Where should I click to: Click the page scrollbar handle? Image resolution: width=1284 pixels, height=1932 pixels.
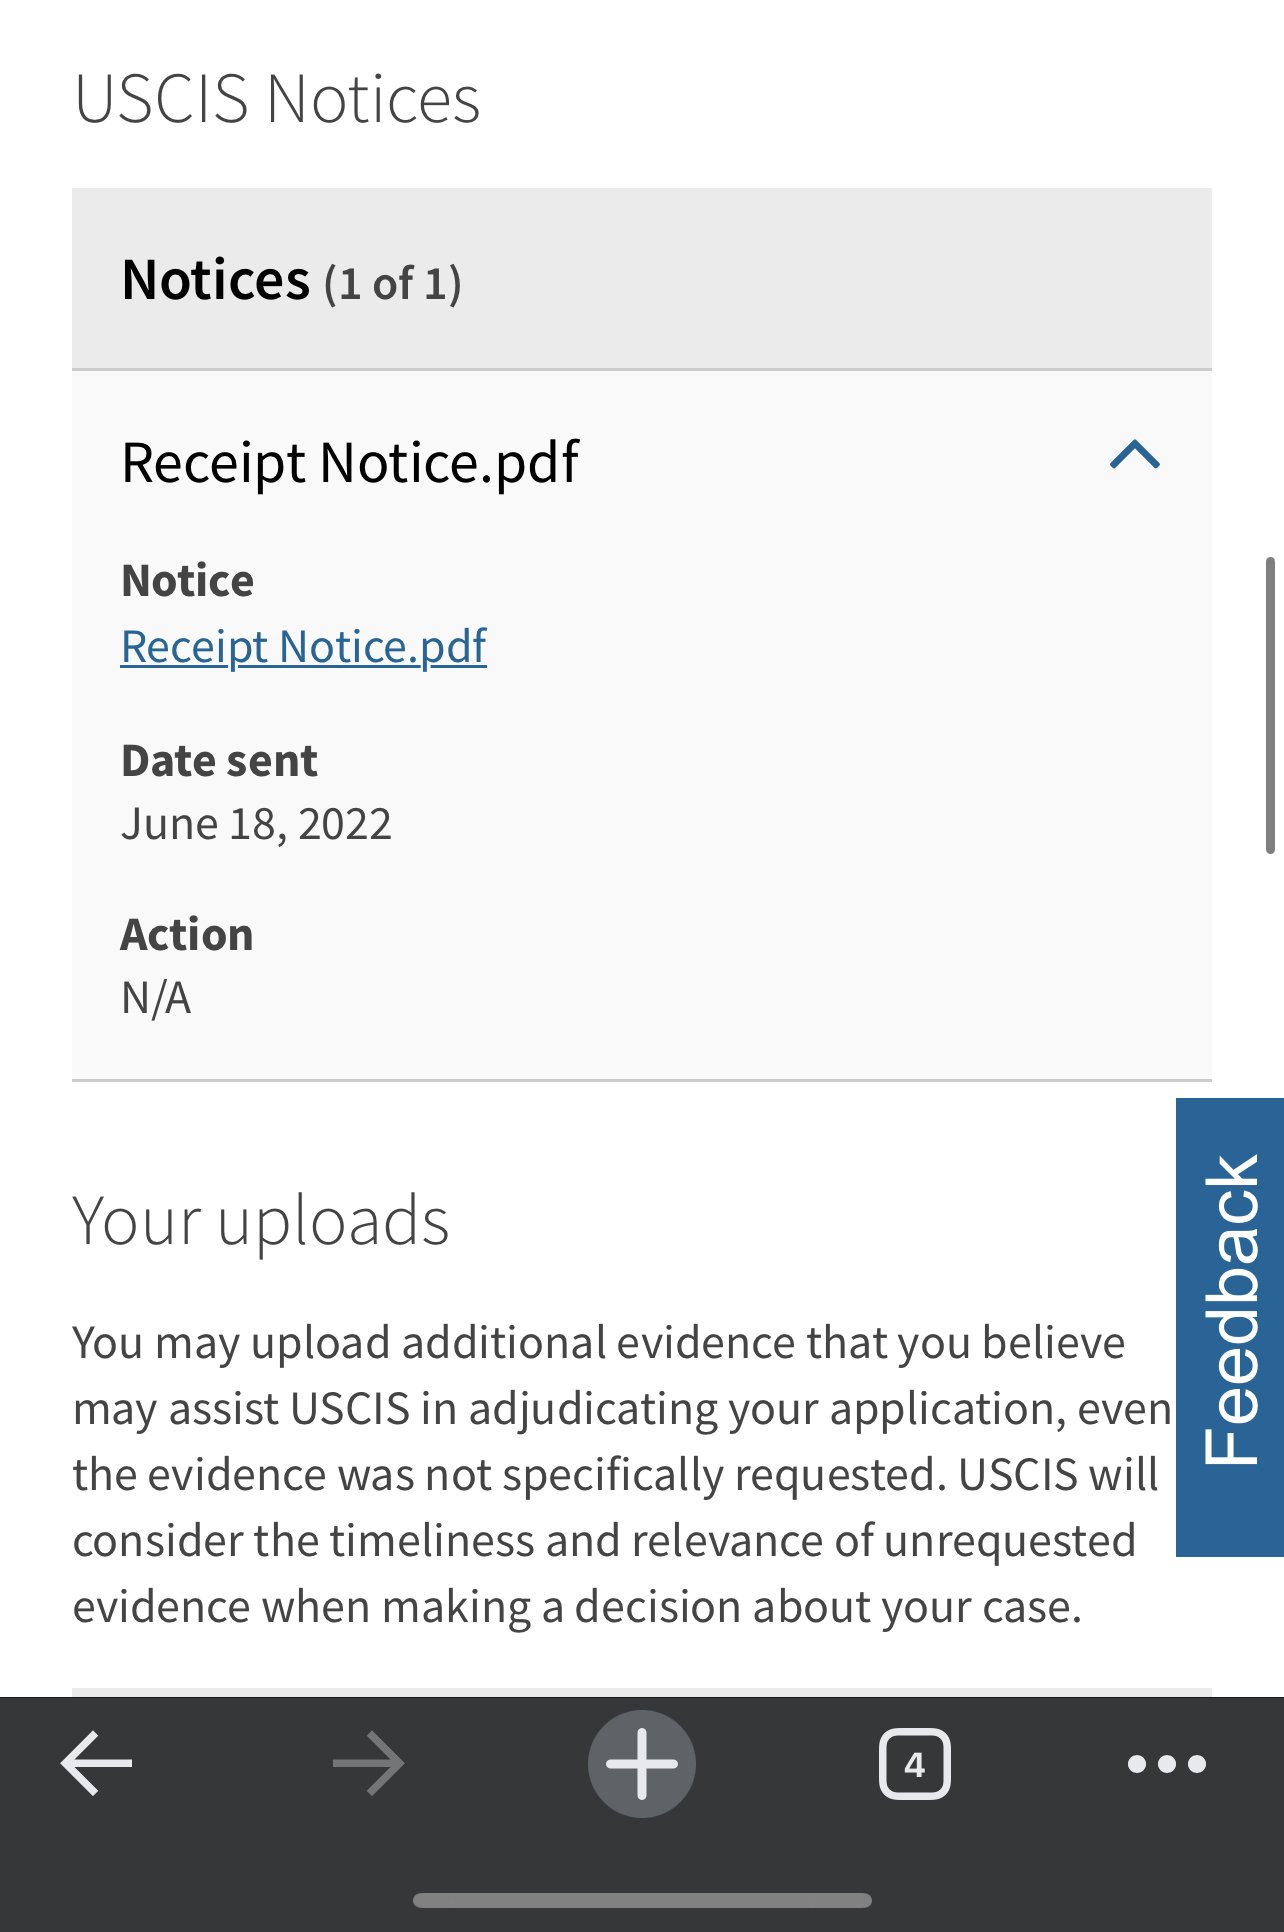pyautogui.click(x=1271, y=705)
